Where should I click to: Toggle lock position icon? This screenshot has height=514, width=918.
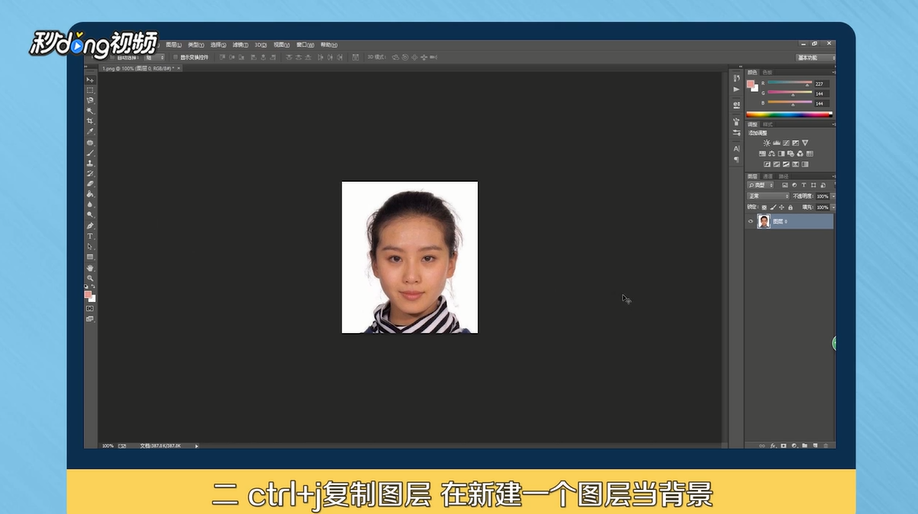782,207
